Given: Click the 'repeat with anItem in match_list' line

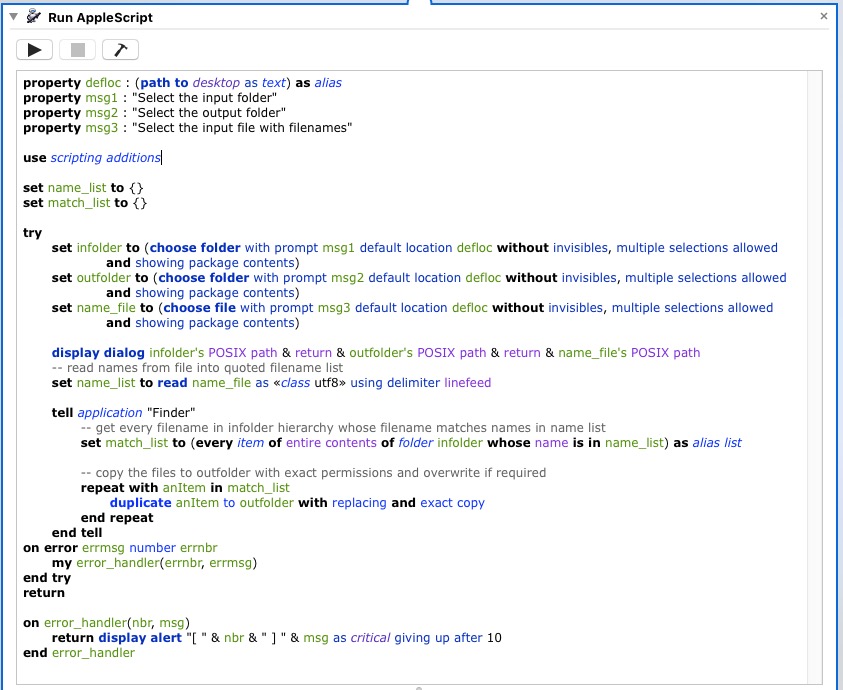Looking at the screenshot, I should coord(185,488).
